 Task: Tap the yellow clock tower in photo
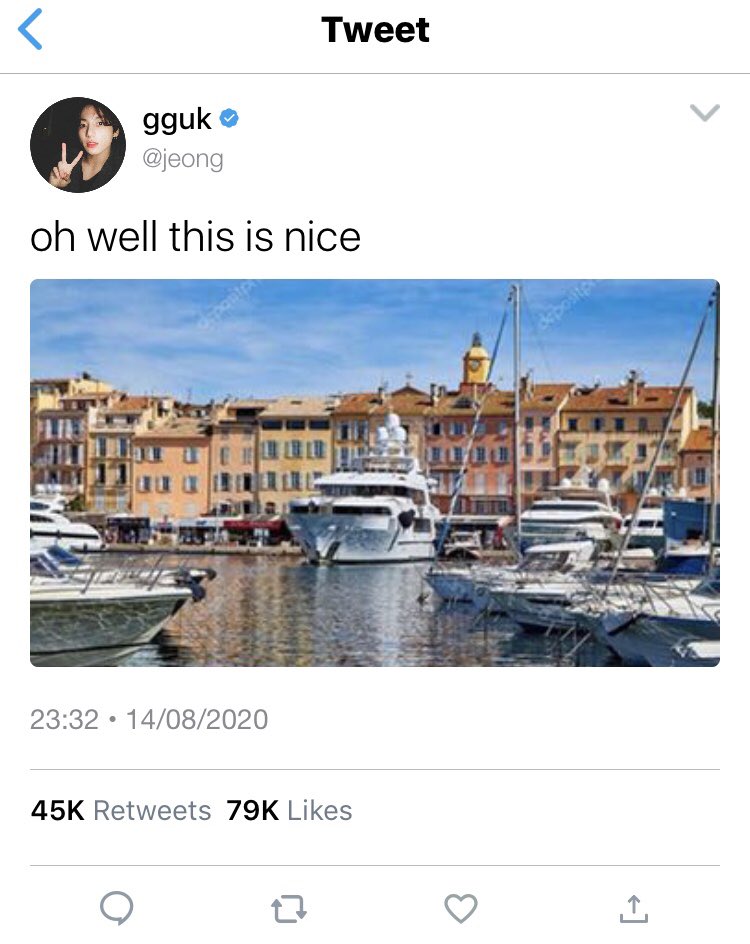[476, 359]
